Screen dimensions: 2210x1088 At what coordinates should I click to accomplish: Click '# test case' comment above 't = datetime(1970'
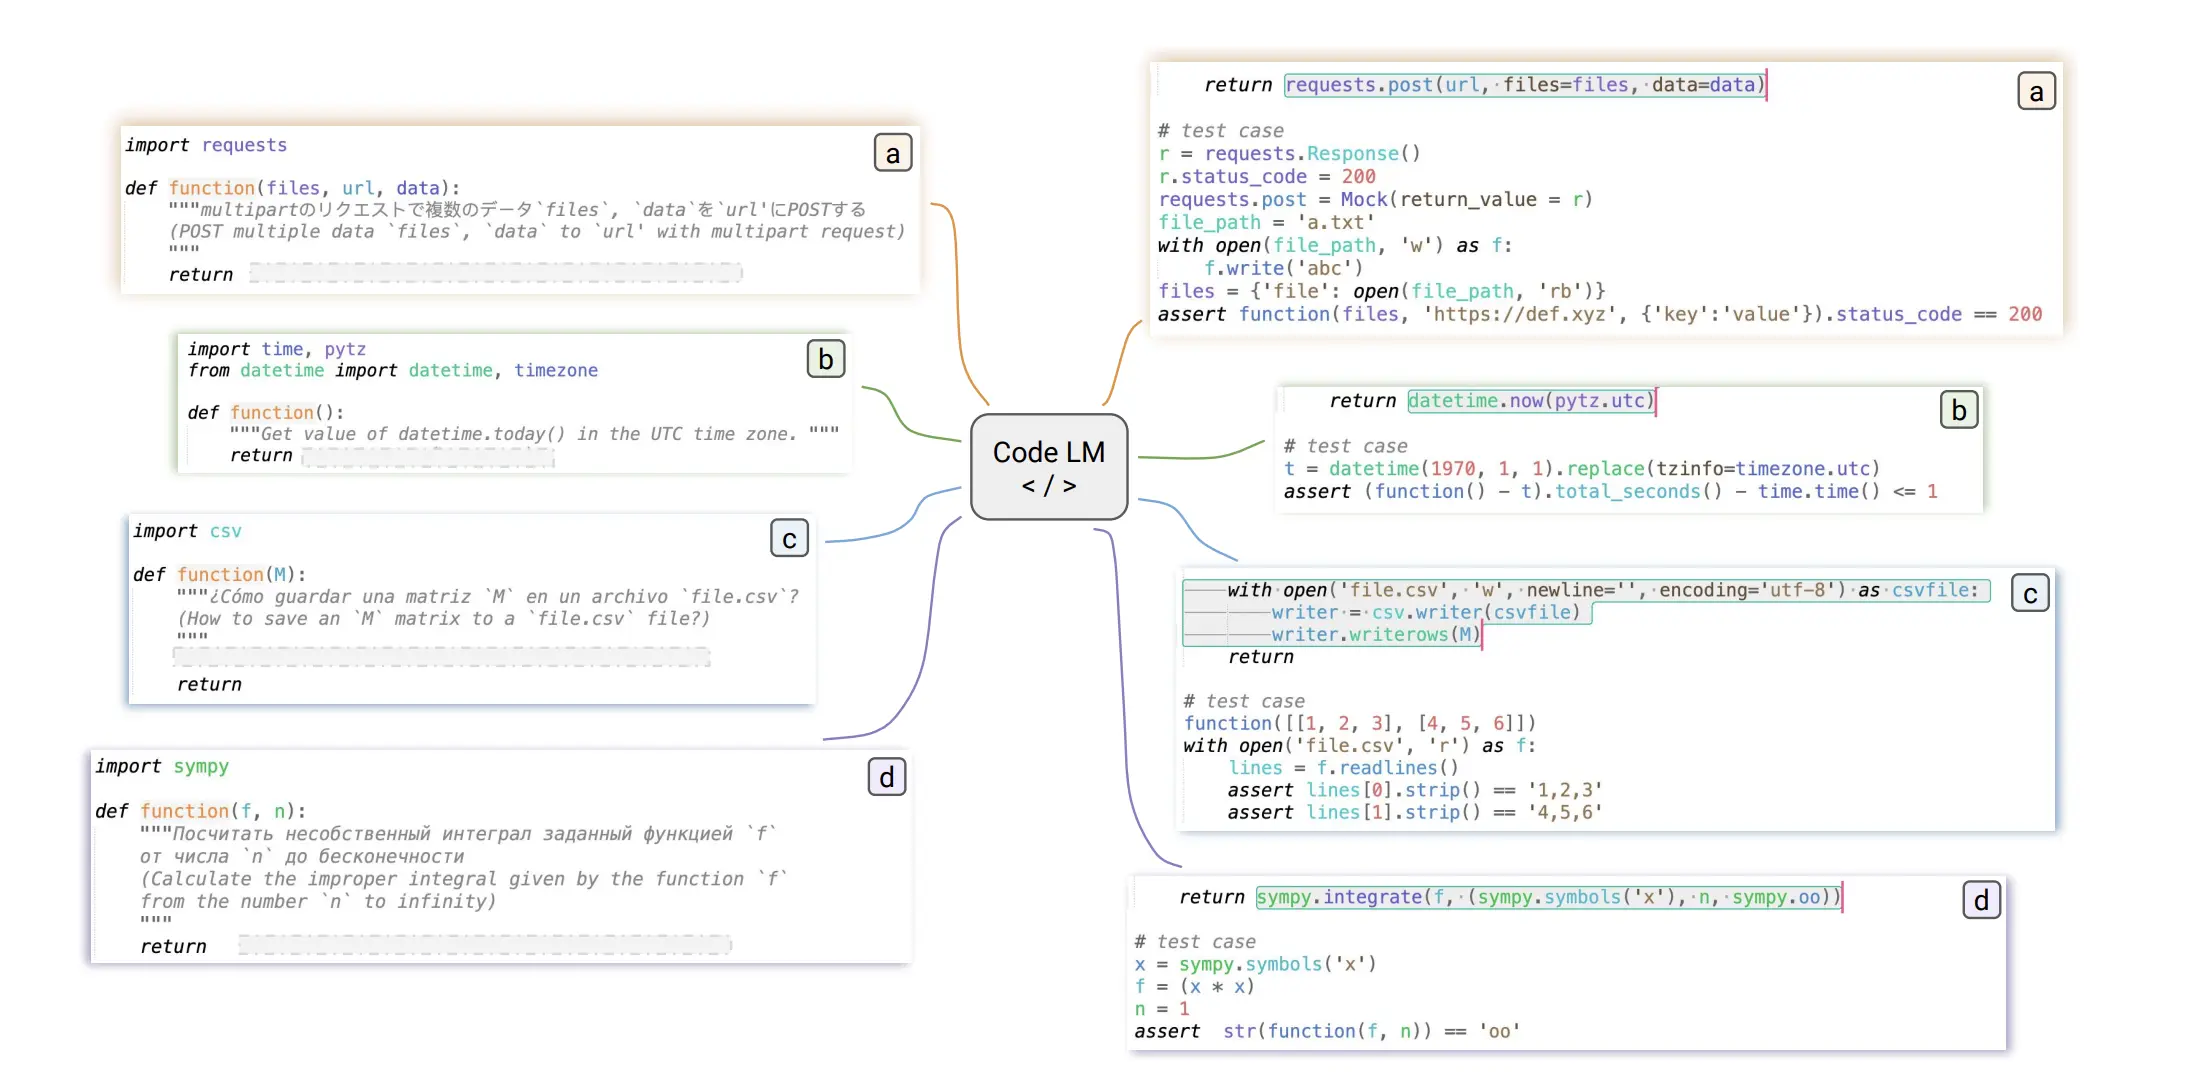coord(1346,446)
